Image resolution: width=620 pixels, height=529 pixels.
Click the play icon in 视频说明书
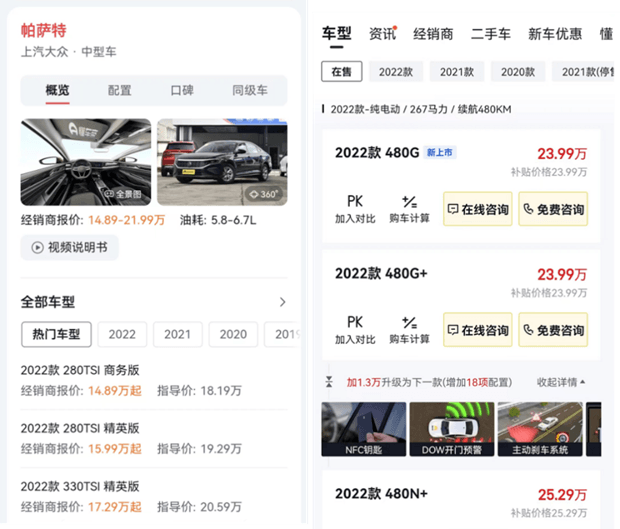[x=38, y=248]
